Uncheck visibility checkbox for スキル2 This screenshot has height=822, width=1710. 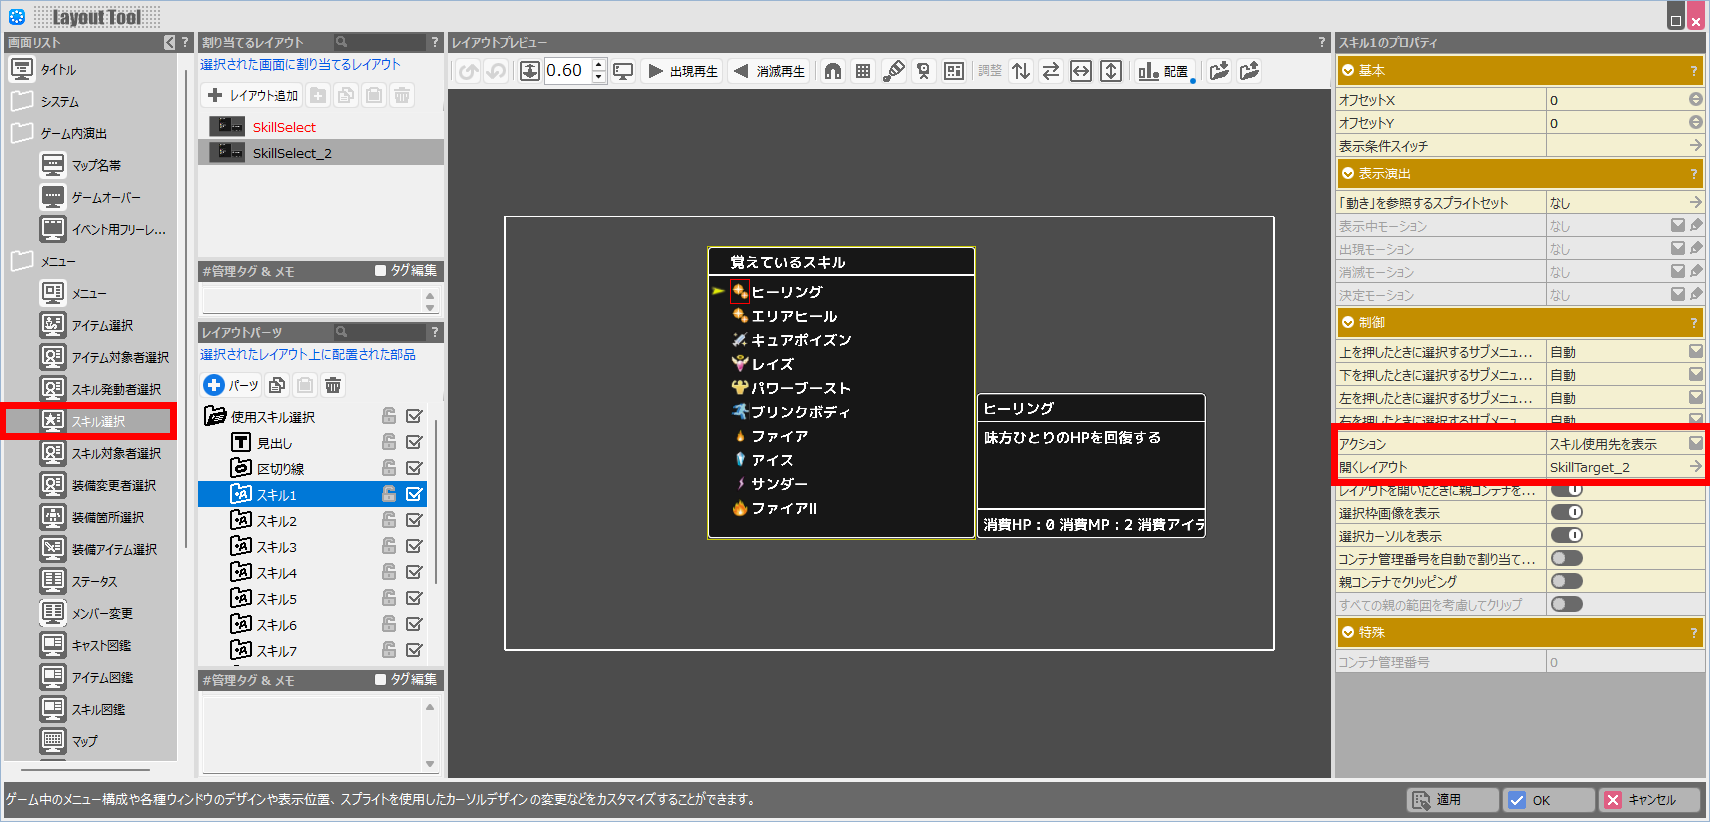[x=414, y=520]
